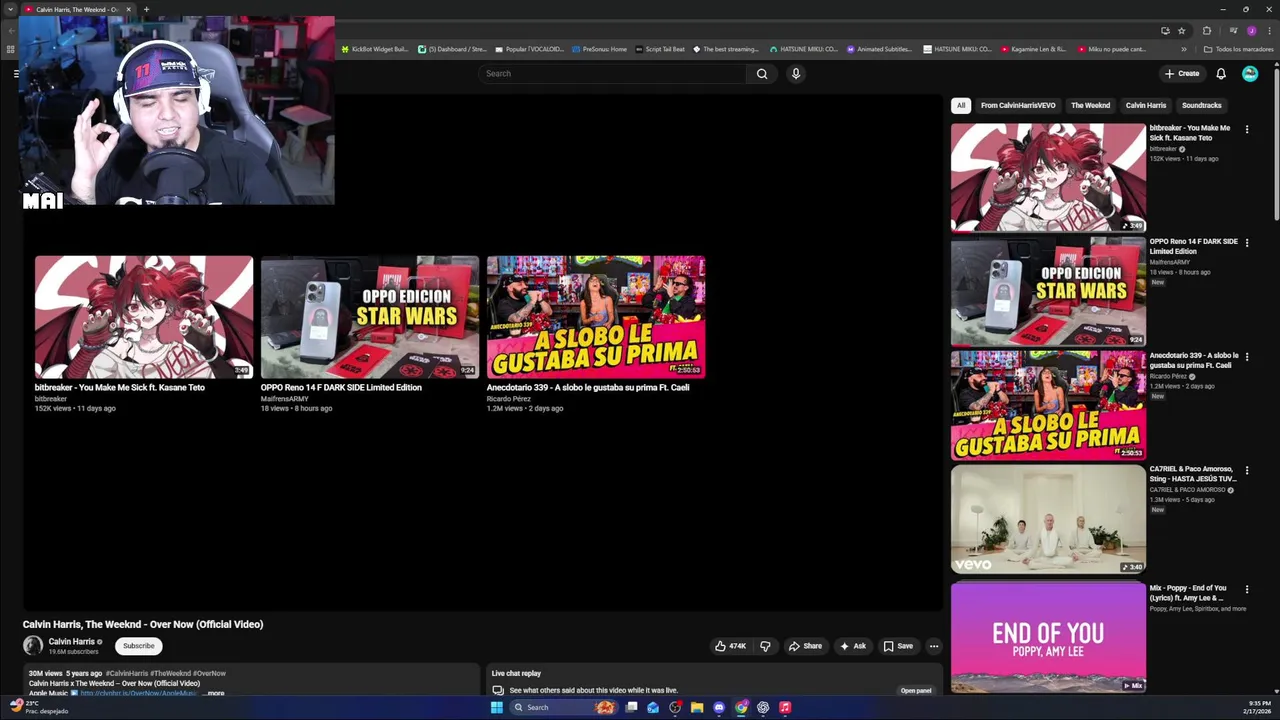Screen dimensions: 1280x720
Task: Click the Create button in YouTube header
Action: tap(1182, 74)
